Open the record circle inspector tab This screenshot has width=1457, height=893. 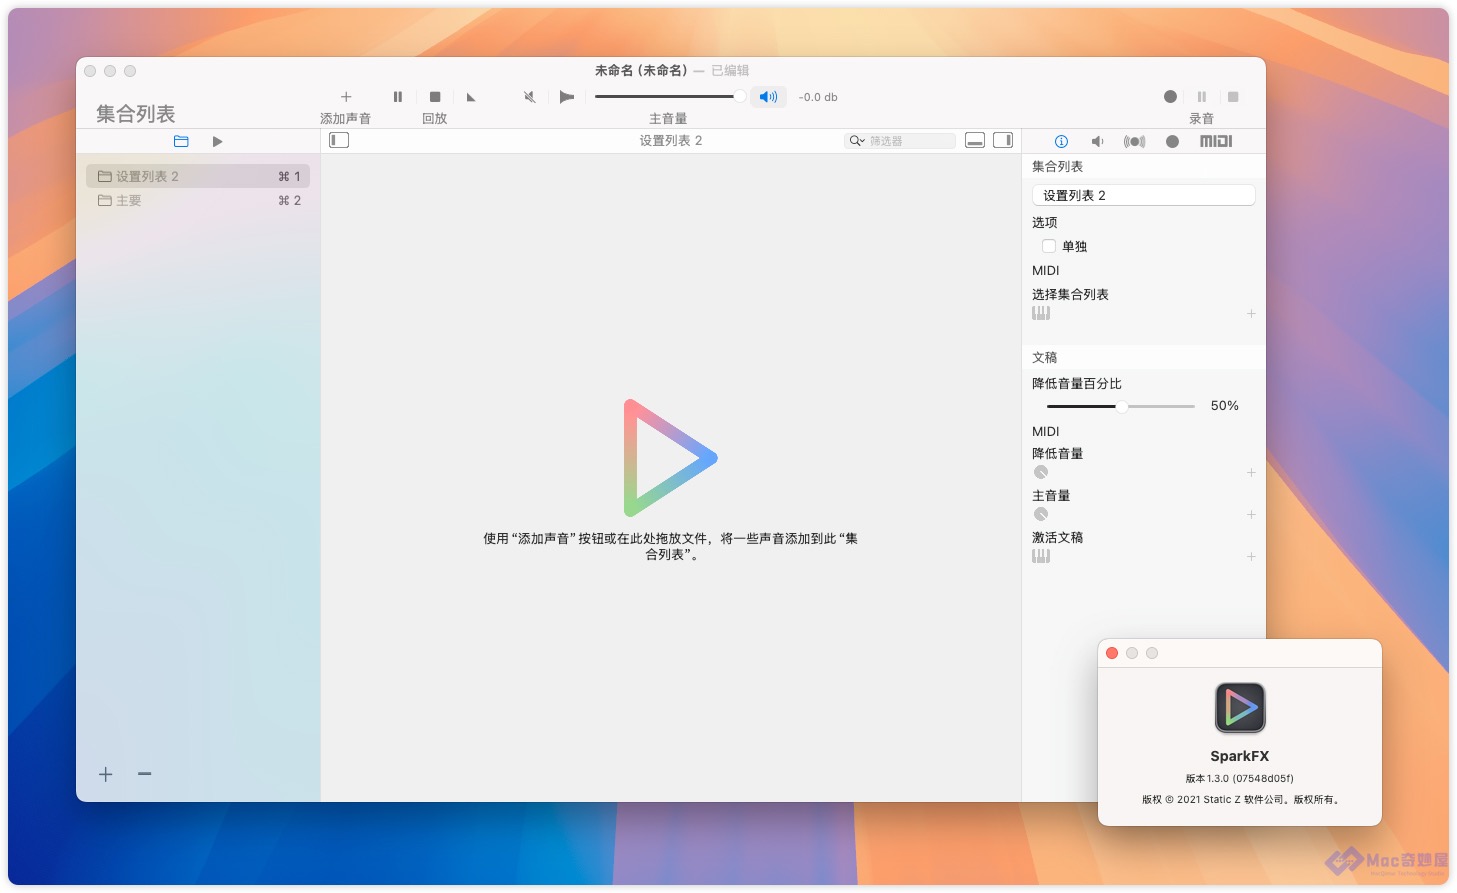1172,141
